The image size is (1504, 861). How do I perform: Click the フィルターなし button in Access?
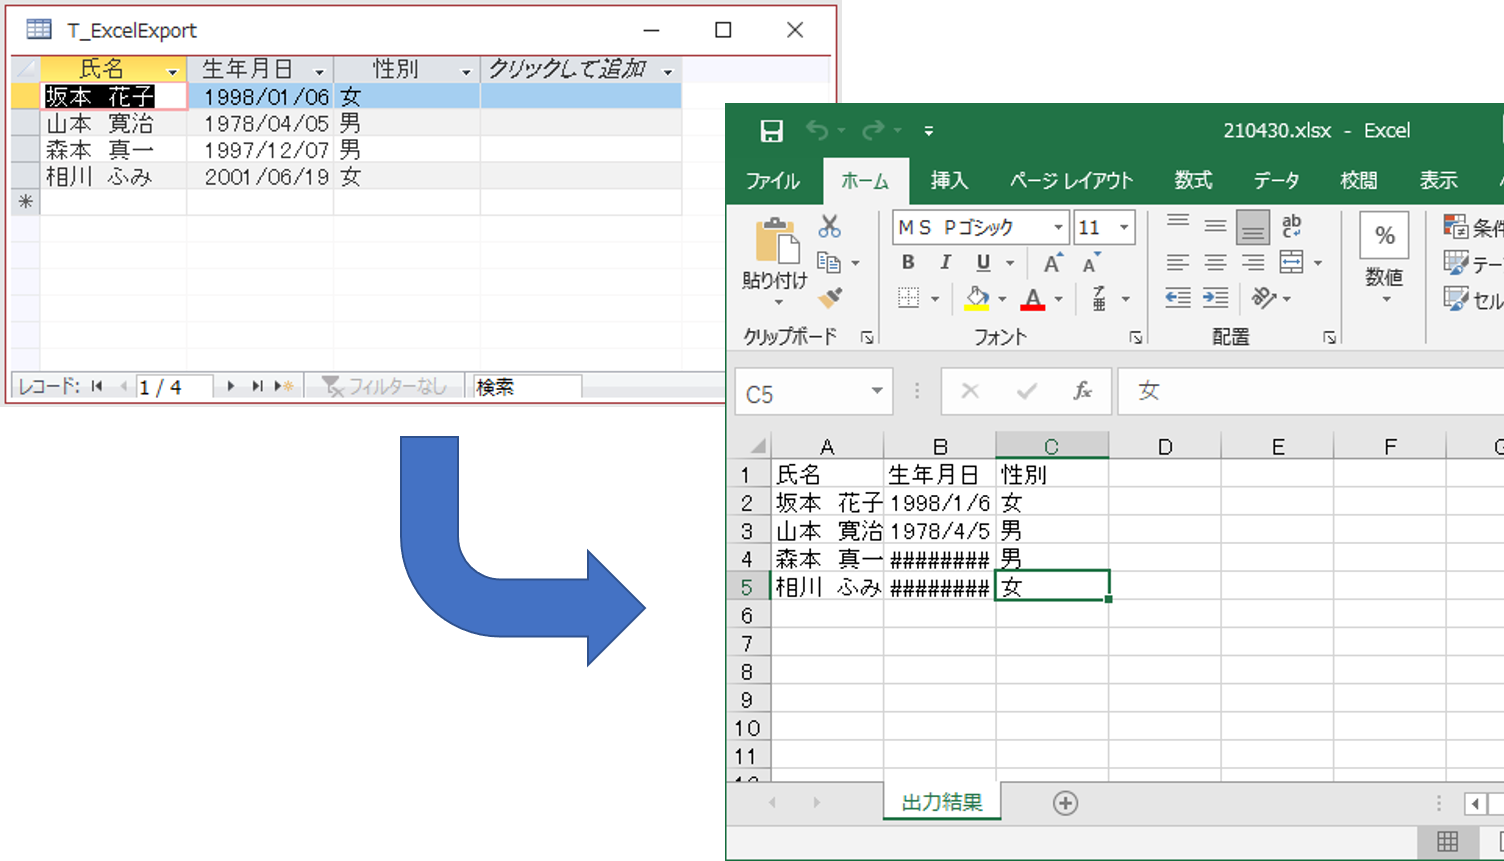[385, 387]
